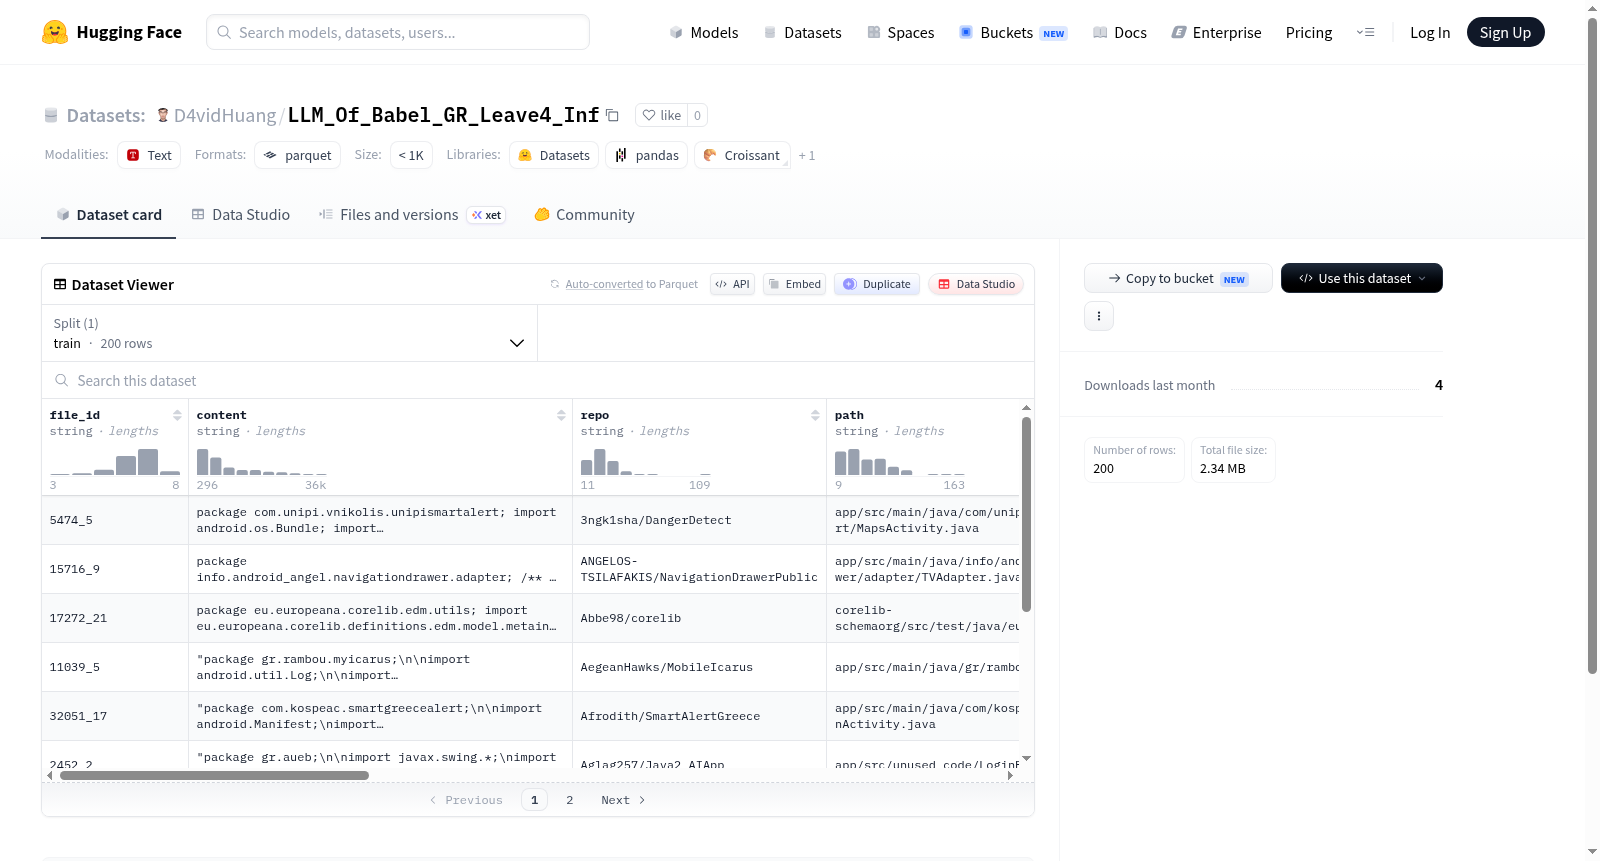Go to page 2 of results
Image resolution: width=1600 pixels, height=861 pixels.
tap(570, 800)
